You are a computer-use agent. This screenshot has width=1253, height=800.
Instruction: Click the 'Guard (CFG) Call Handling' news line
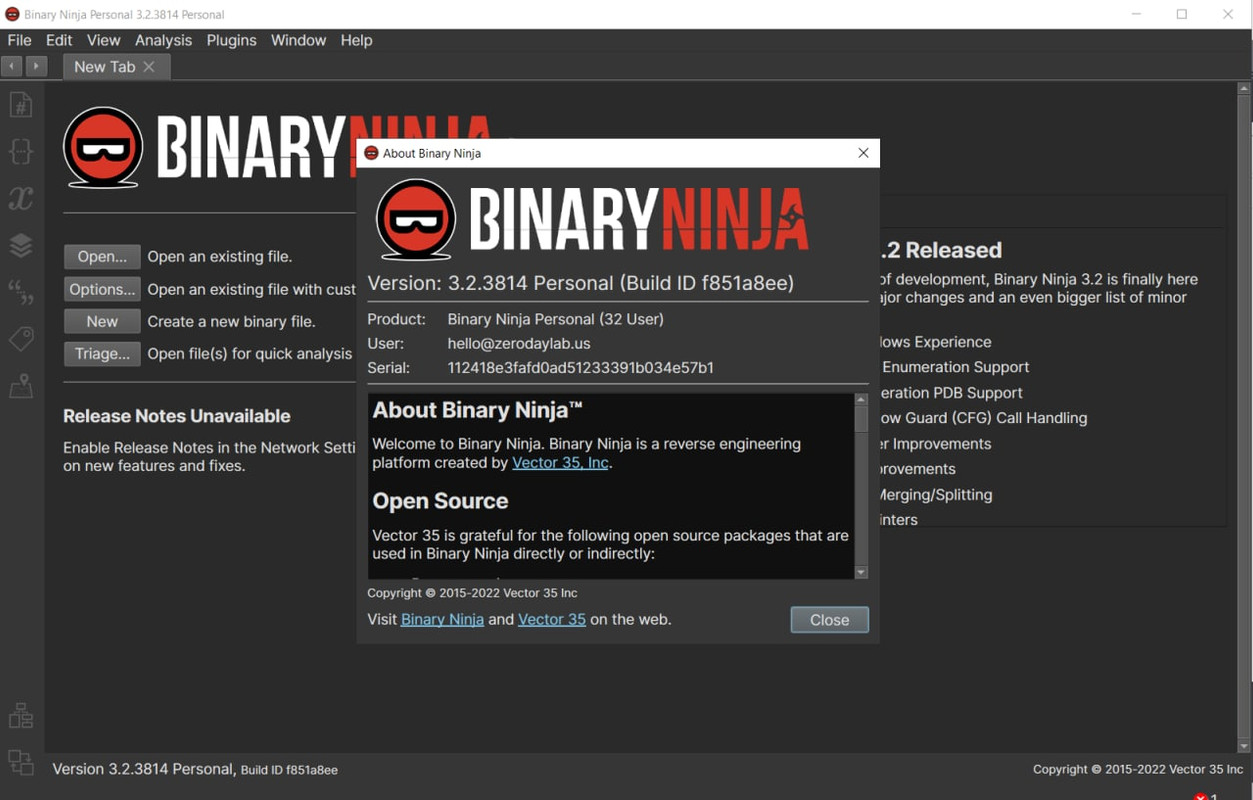click(x=983, y=418)
